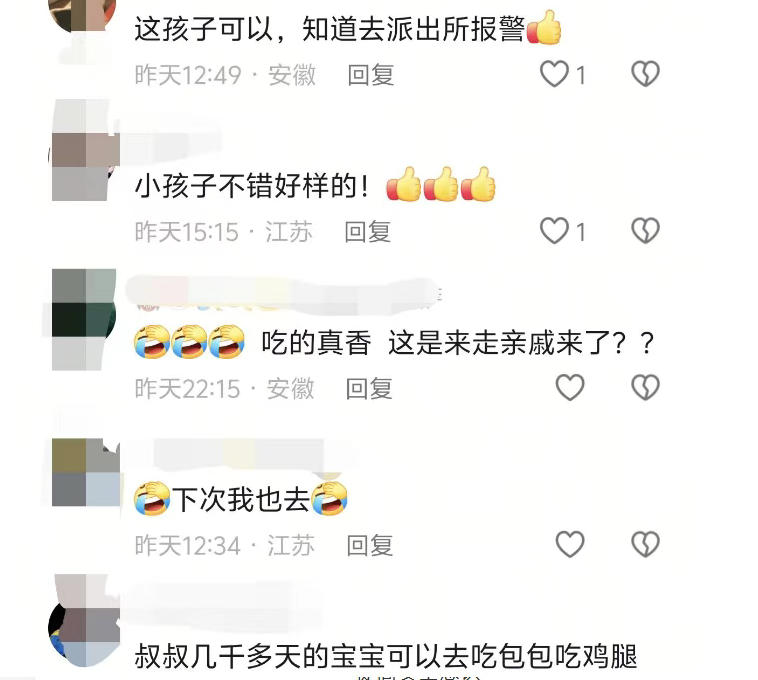
Task: Reply to the 昨天12:49 安徽 comment
Action: [x=371, y=75]
